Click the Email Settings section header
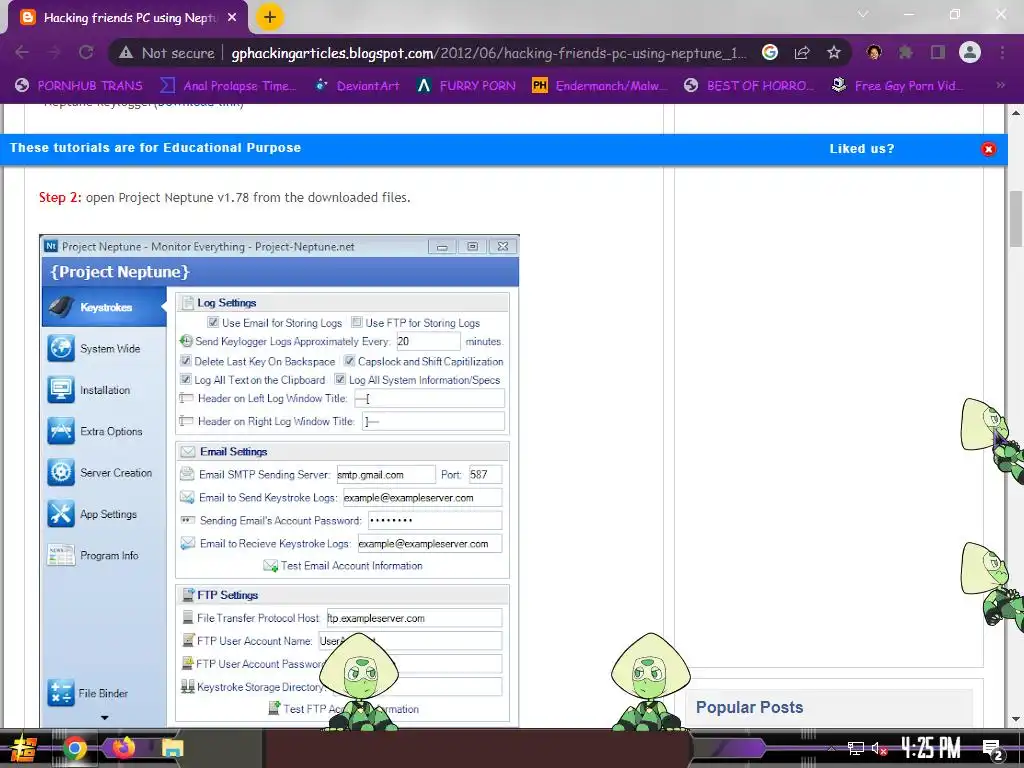The width and height of the screenshot is (1024, 768). click(x=342, y=451)
